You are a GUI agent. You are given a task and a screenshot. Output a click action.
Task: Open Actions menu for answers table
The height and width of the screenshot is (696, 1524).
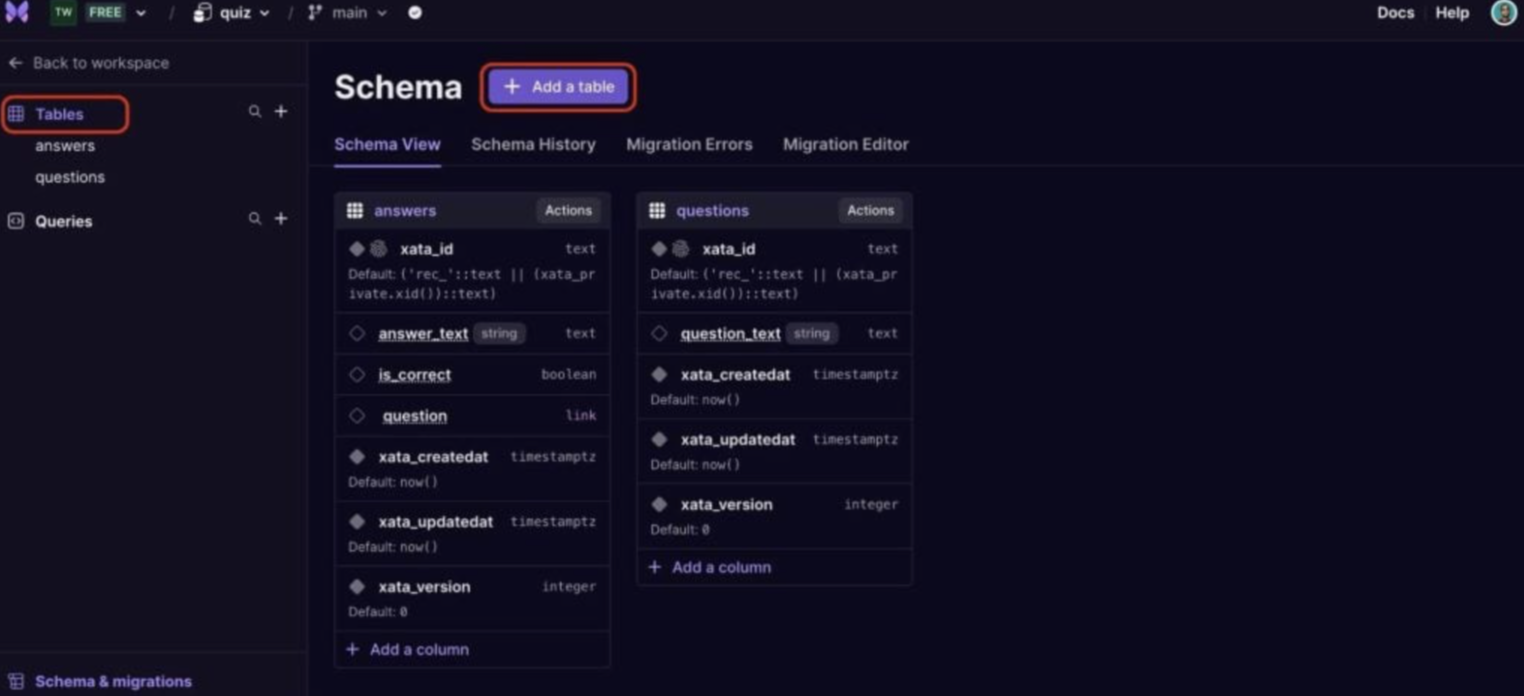click(x=568, y=211)
